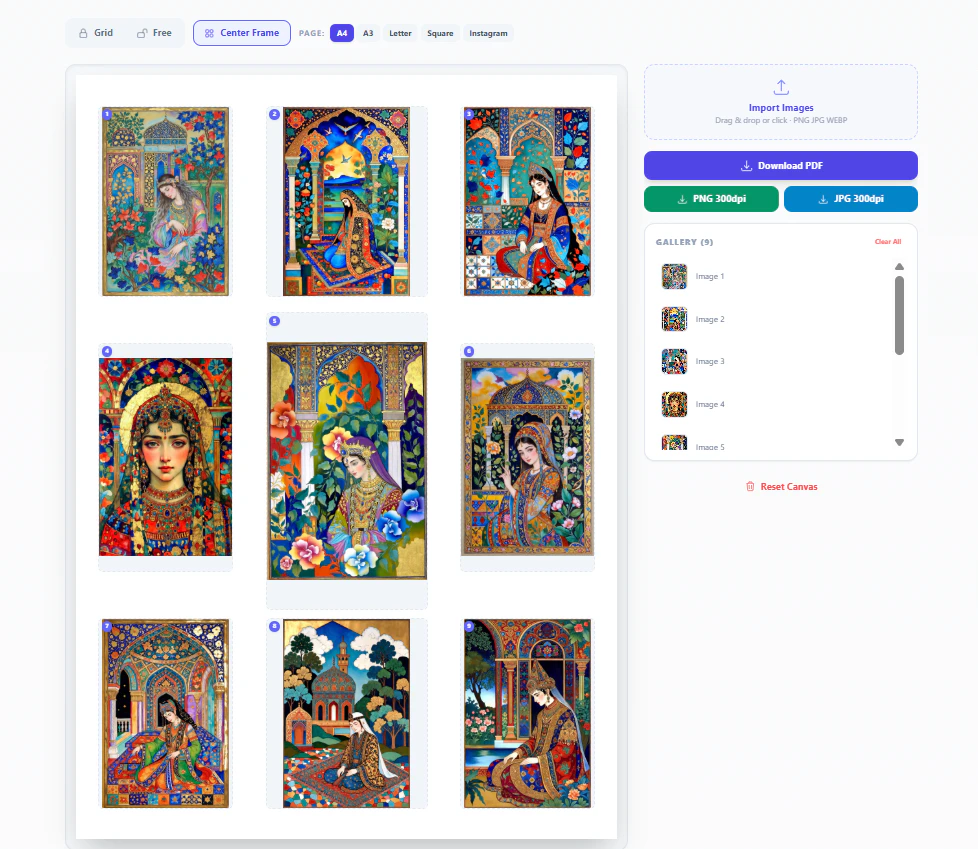
Task: Click the Import Images label
Action: [781, 107]
